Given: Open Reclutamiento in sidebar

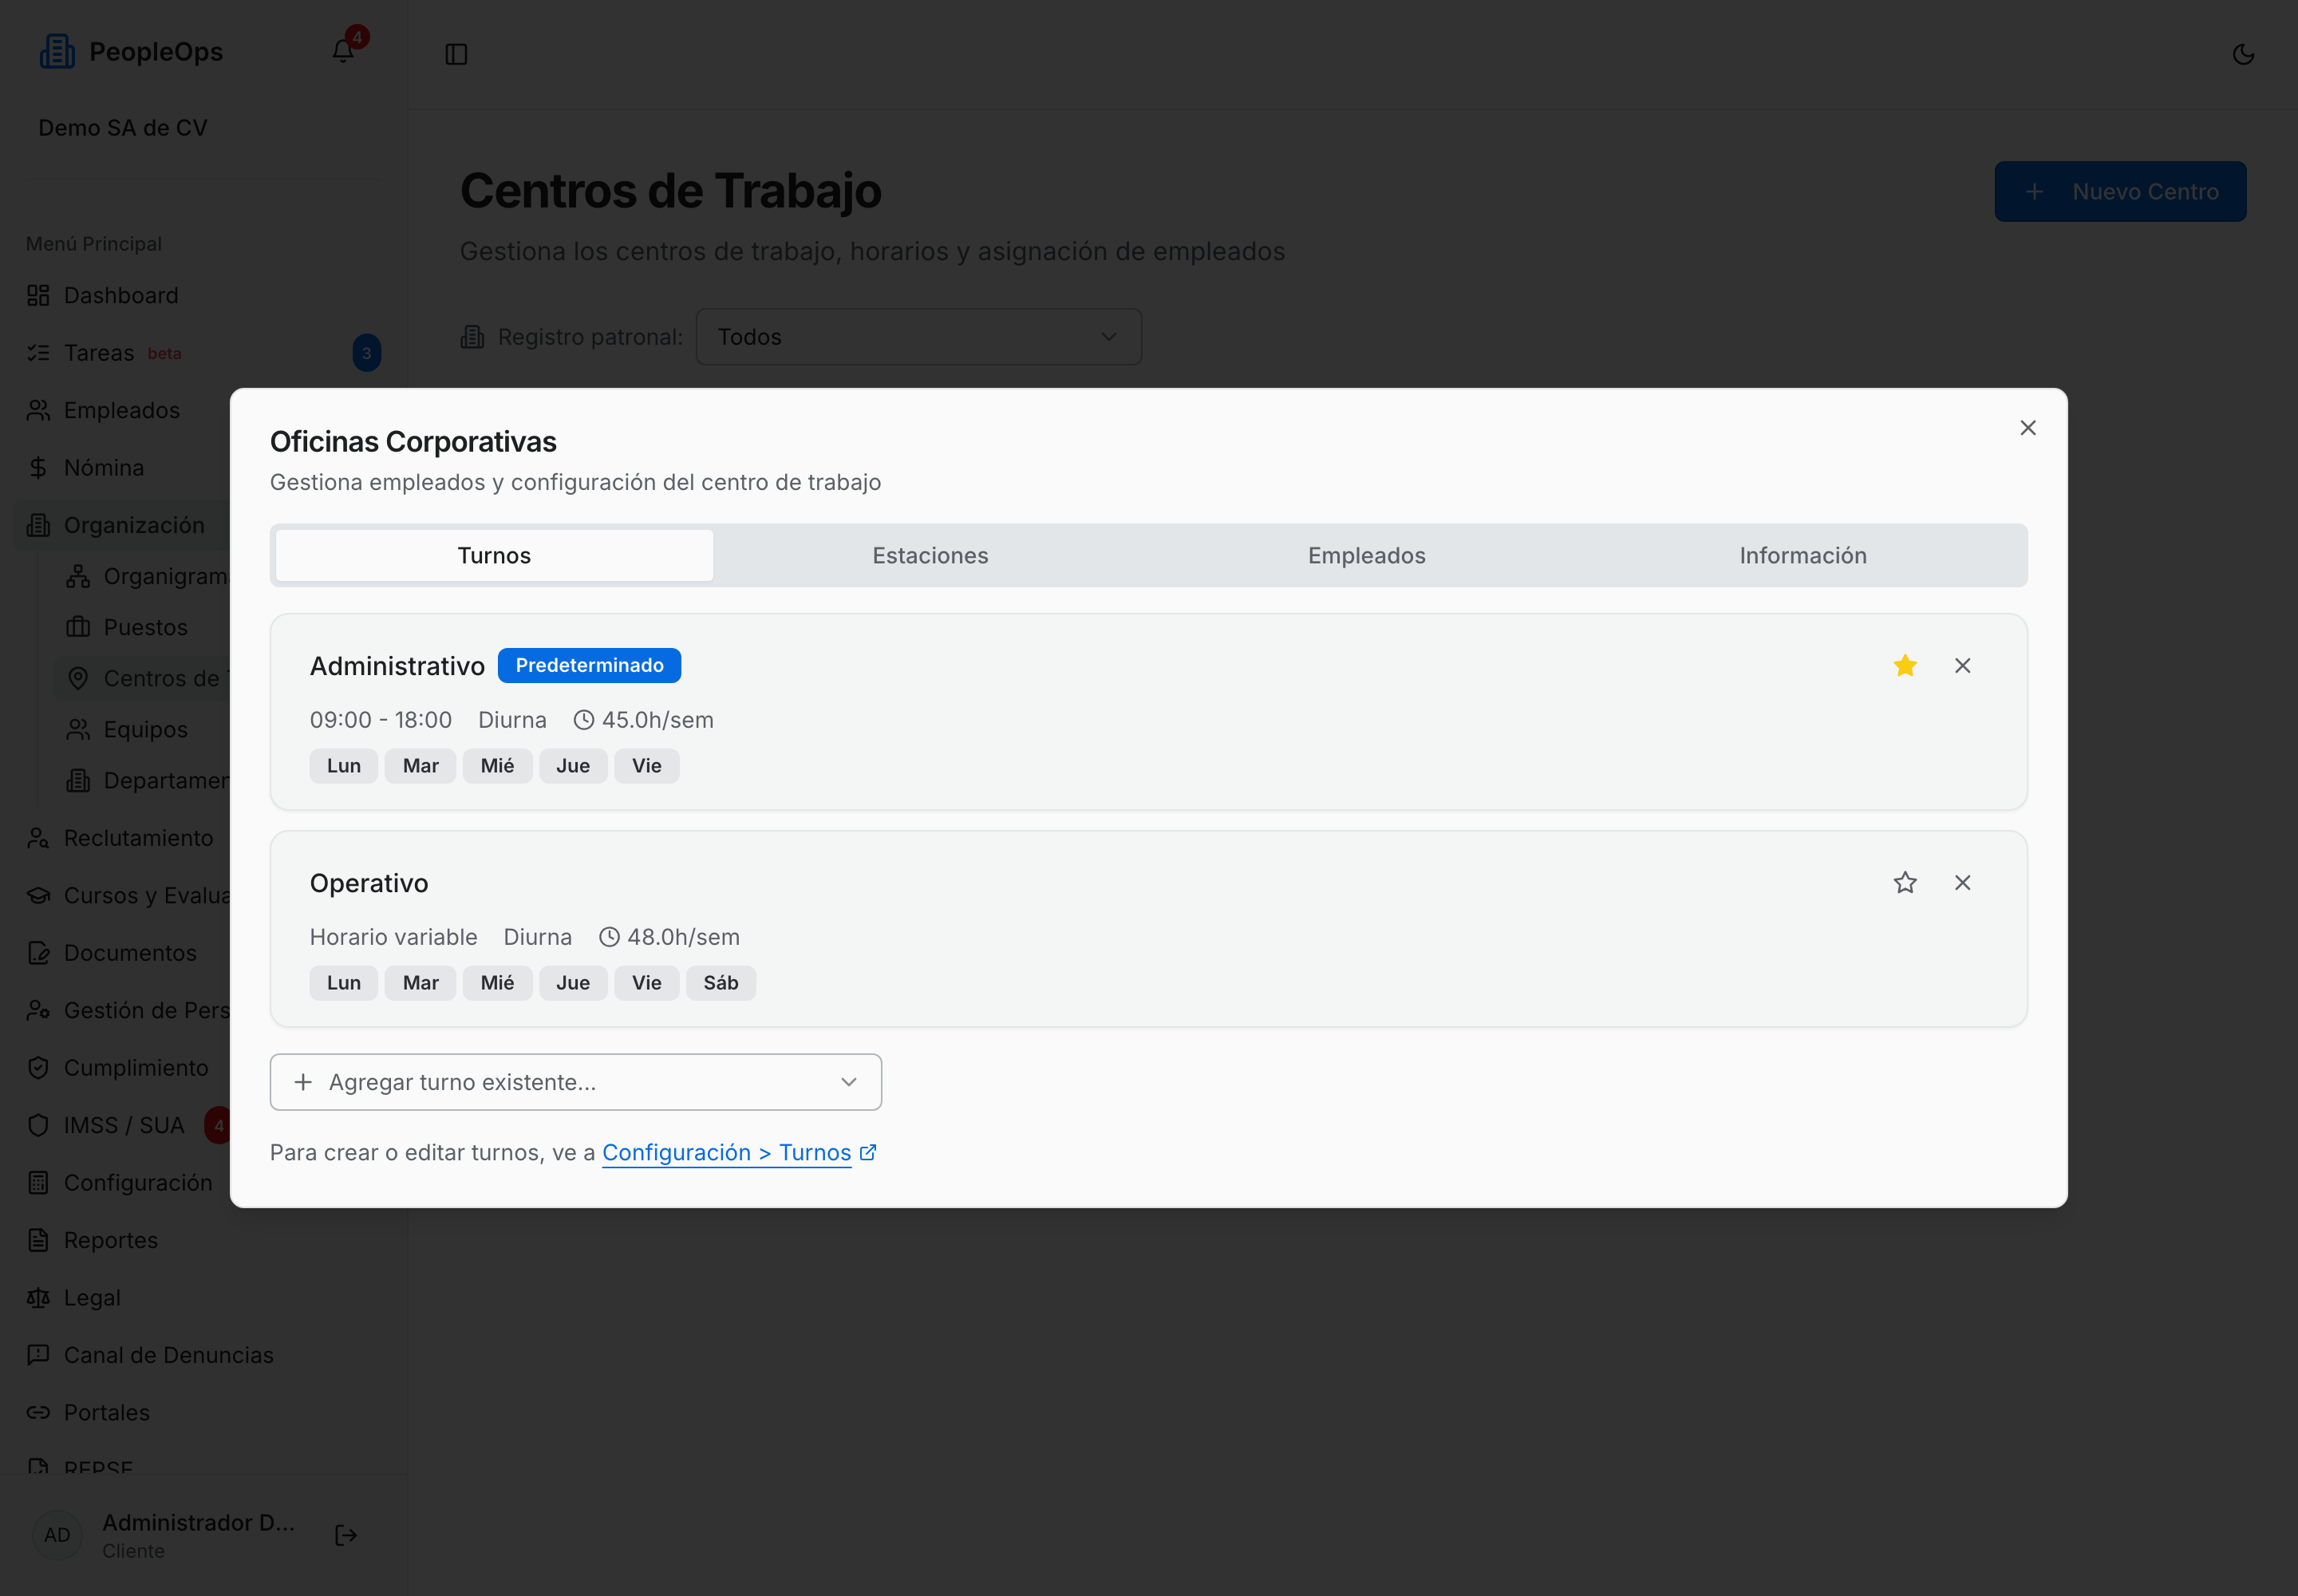Looking at the screenshot, I should pyautogui.click(x=122, y=839).
